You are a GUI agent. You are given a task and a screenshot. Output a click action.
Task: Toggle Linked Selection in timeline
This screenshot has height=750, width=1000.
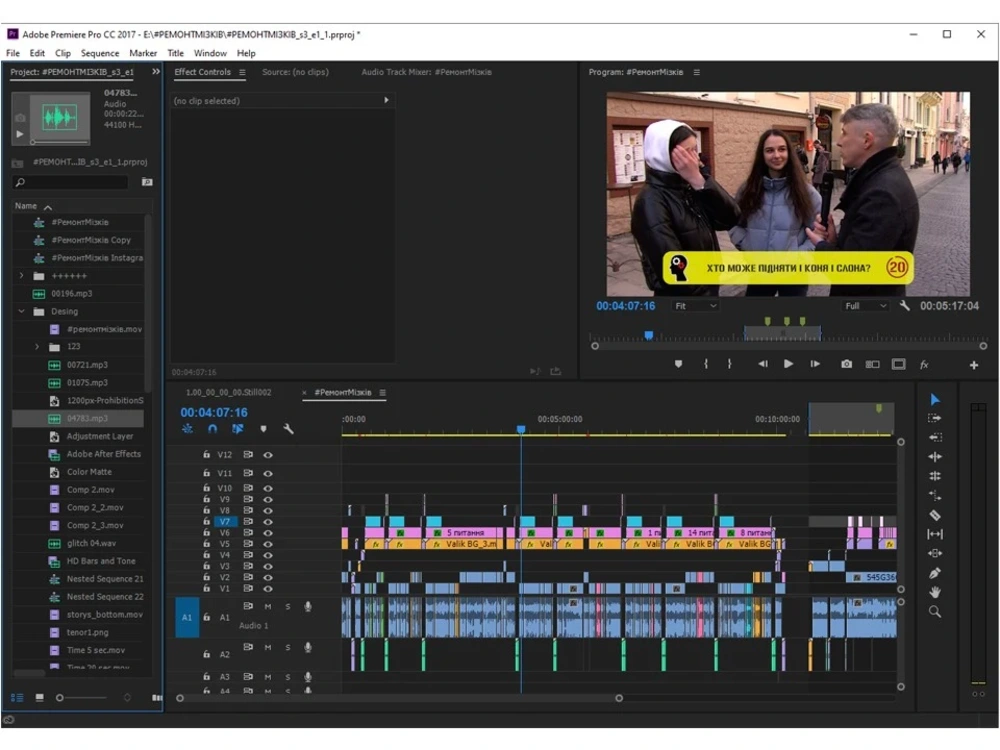[x=238, y=429]
